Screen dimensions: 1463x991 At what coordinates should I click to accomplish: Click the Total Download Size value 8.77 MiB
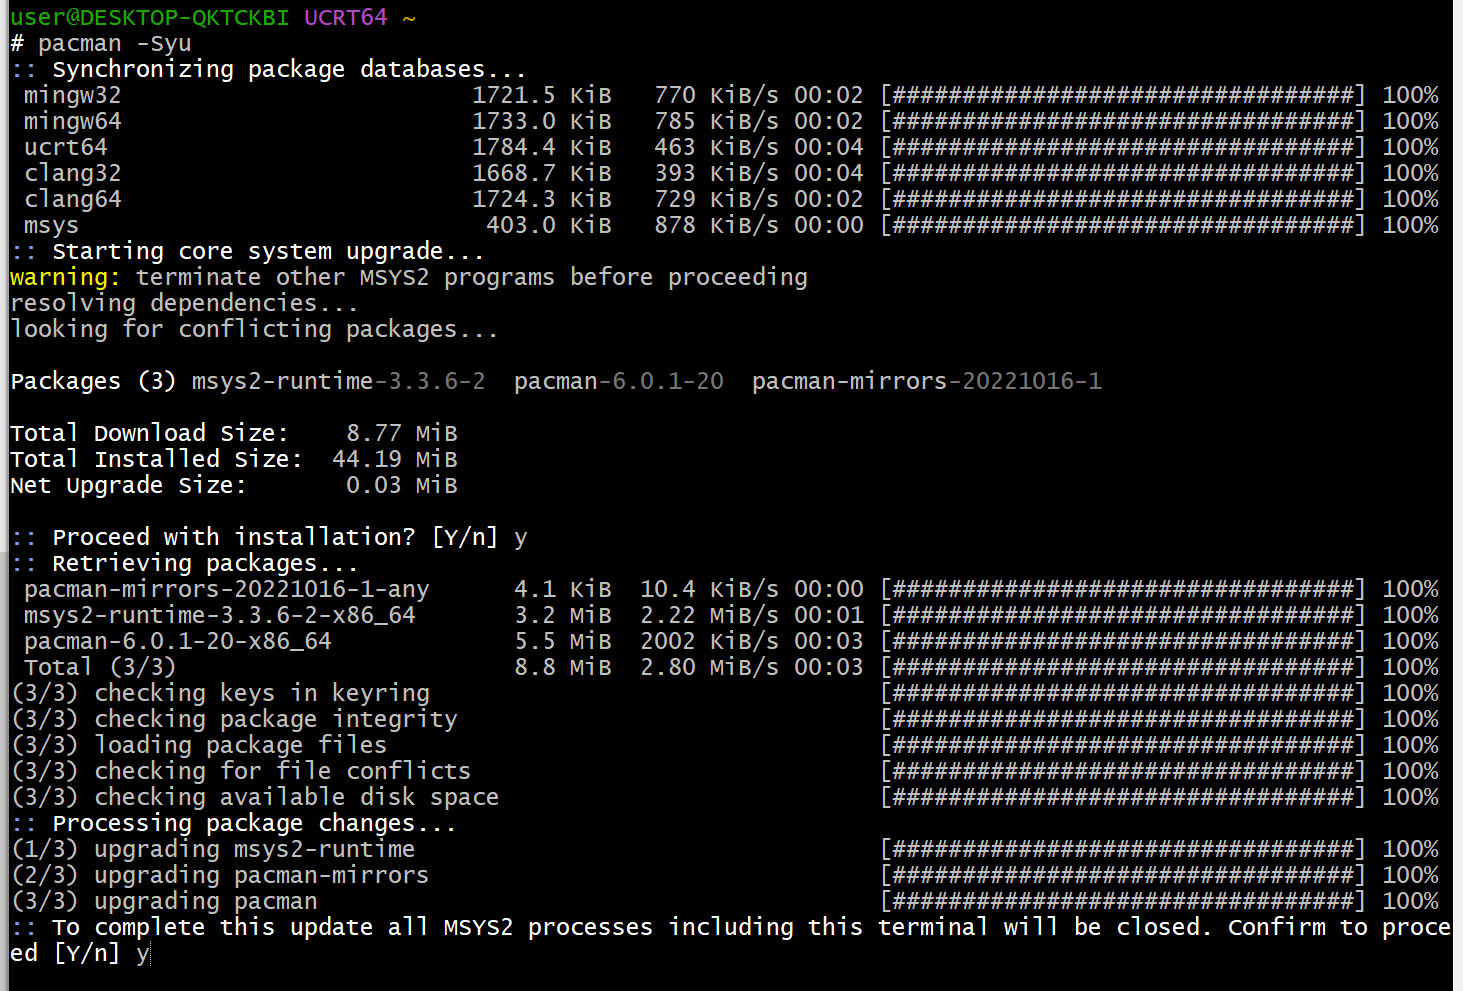tap(402, 434)
